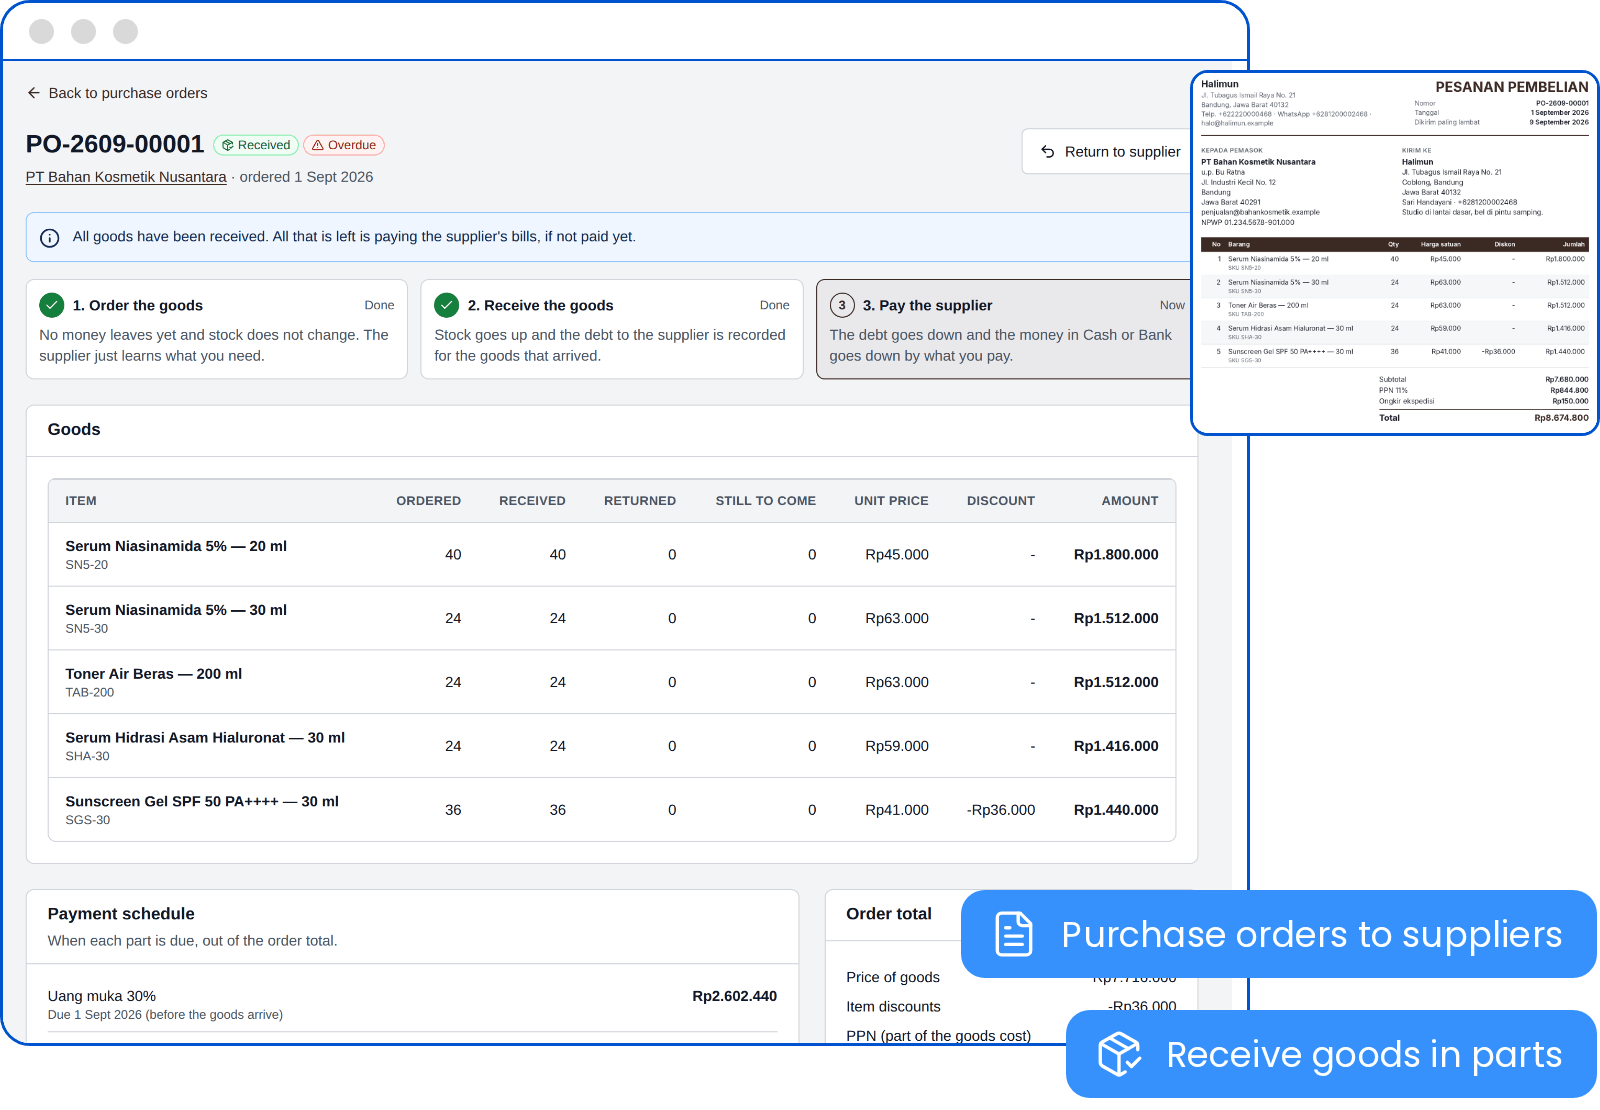The height and width of the screenshot is (1110, 1600).
Task: Go back to purchase orders
Action: pyautogui.click(x=117, y=93)
